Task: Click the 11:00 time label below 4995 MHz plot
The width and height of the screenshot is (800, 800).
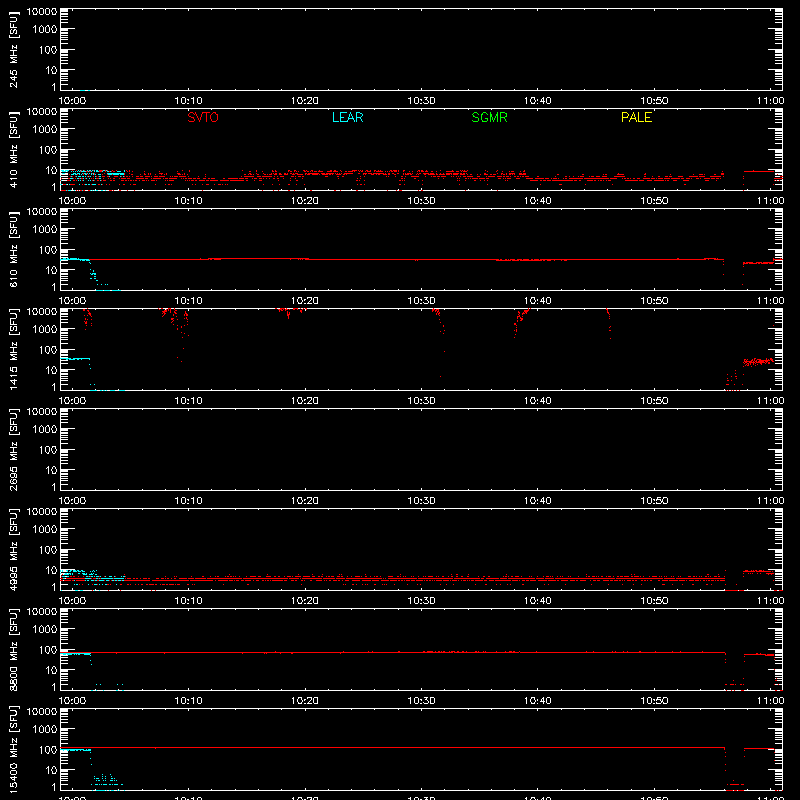Action: [770, 601]
